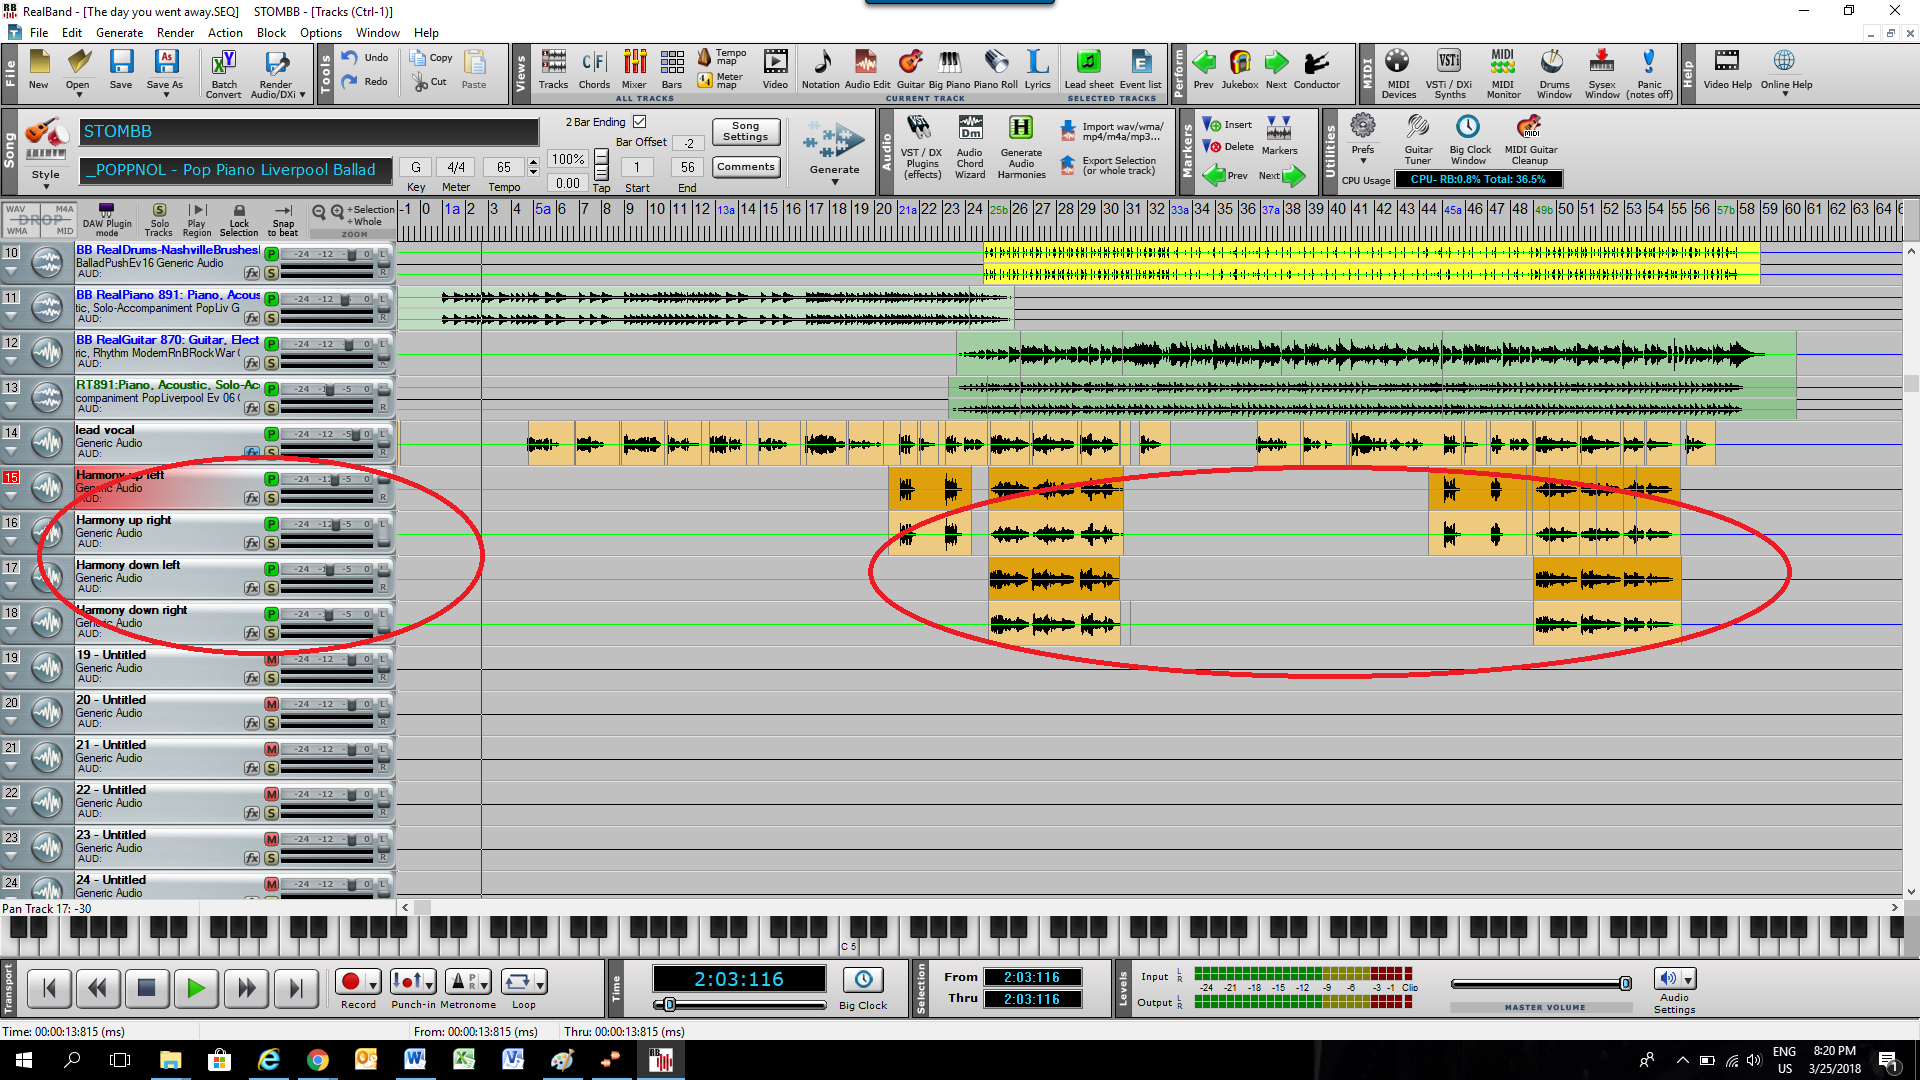Toggle Lock Selection
1920x1080 pixels.
click(x=239, y=220)
